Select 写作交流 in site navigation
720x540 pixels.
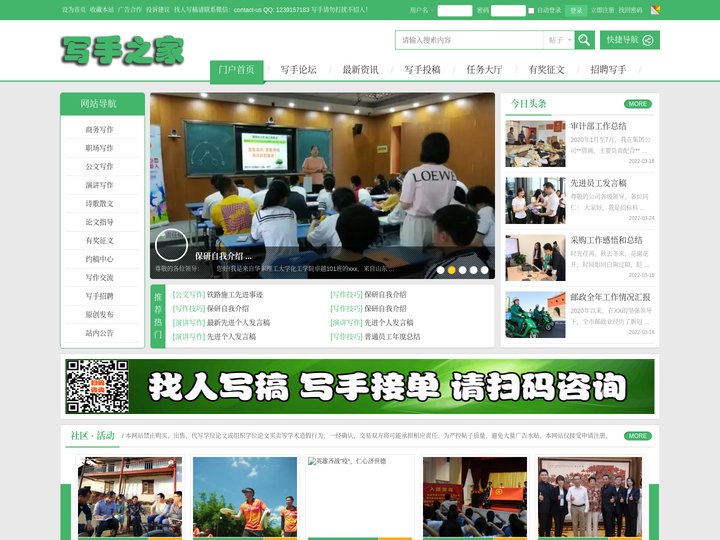click(x=100, y=277)
